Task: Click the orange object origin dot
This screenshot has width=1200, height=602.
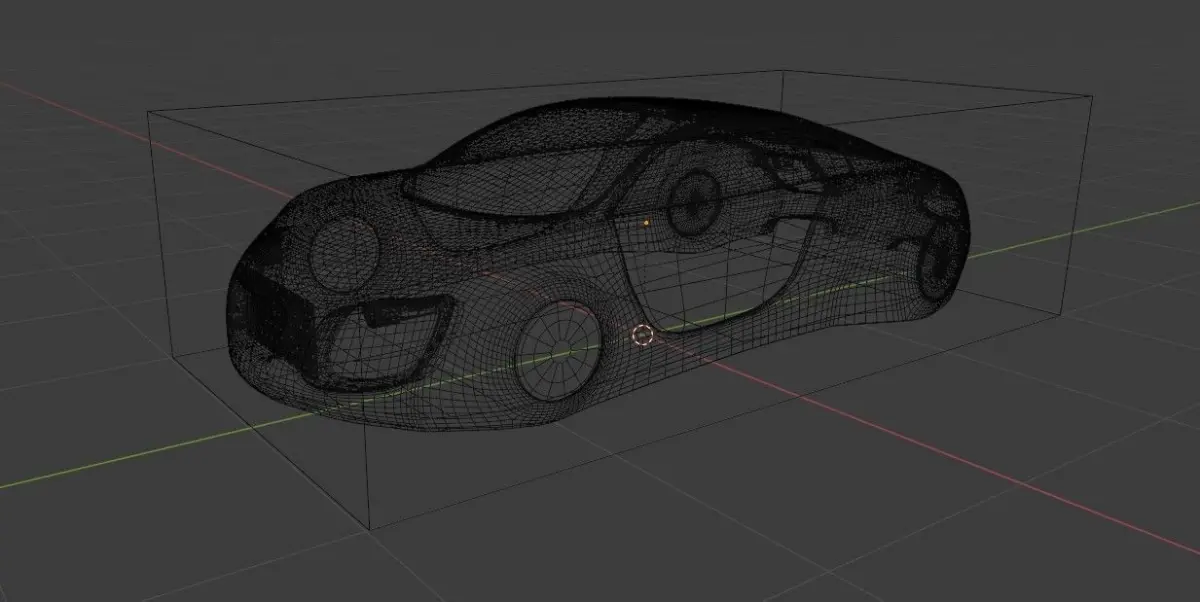Action: point(646,222)
